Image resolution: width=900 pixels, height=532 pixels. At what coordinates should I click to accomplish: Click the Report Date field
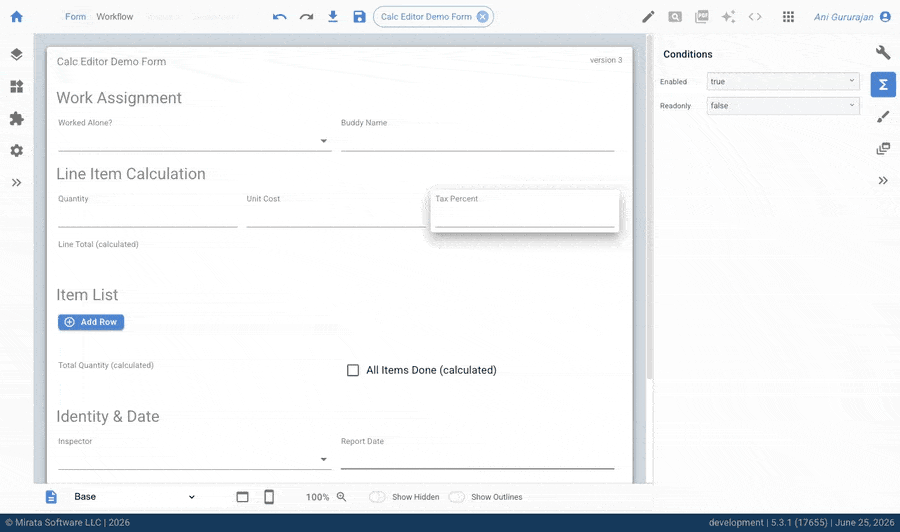(x=478, y=459)
